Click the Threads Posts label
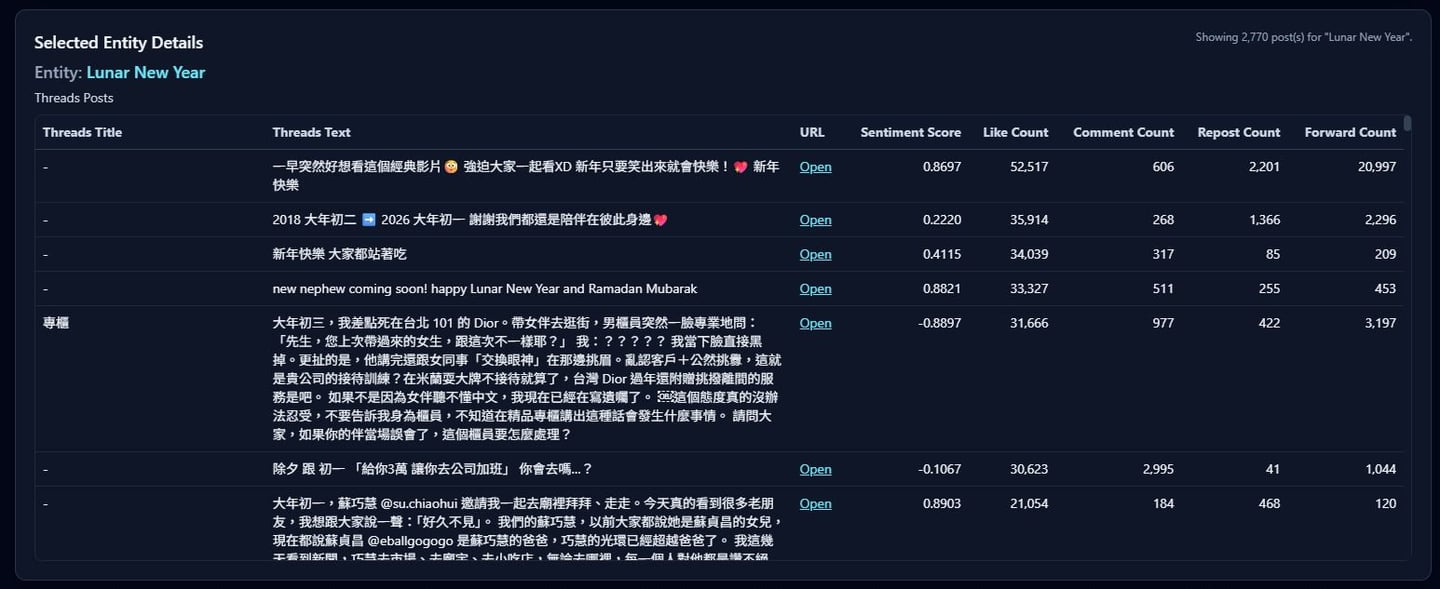Image resolution: width=1440 pixels, height=589 pixels. tap(74, 98)
